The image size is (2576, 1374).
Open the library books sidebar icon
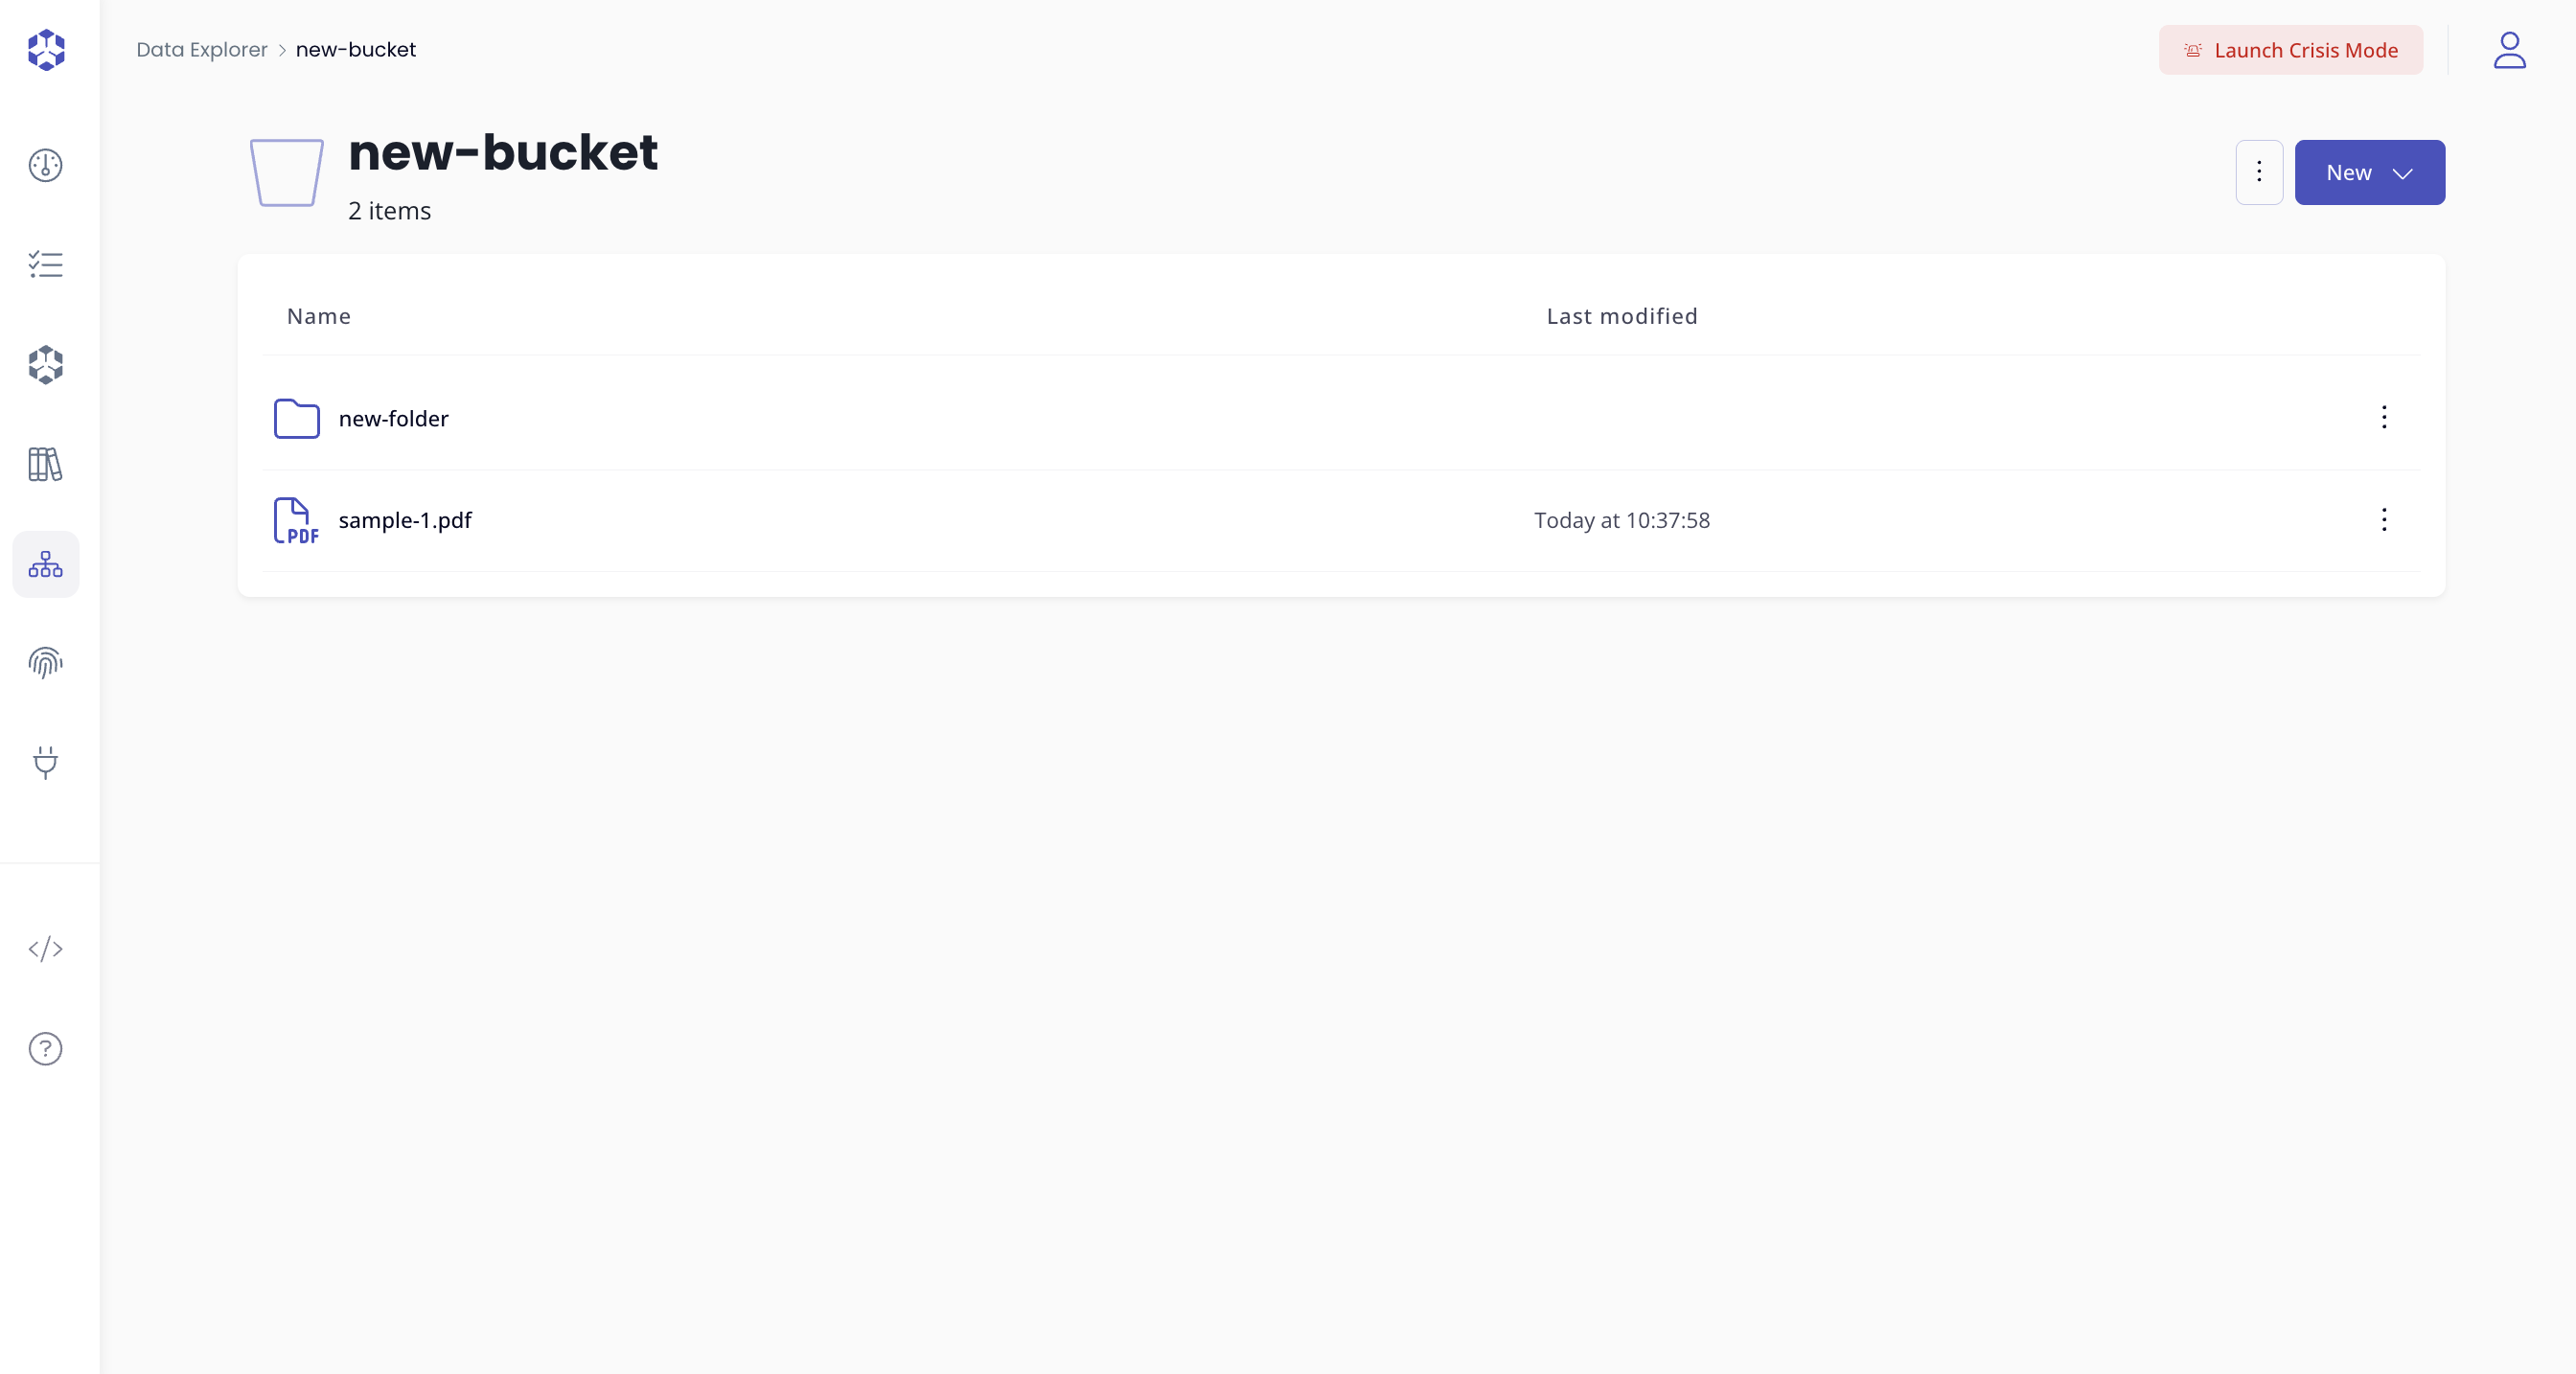pos(46,464)
